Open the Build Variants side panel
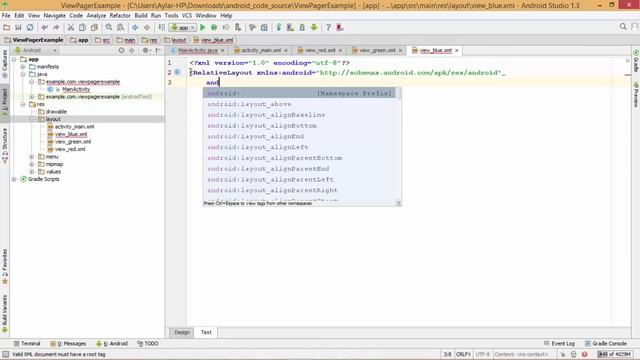 (5, 313)
